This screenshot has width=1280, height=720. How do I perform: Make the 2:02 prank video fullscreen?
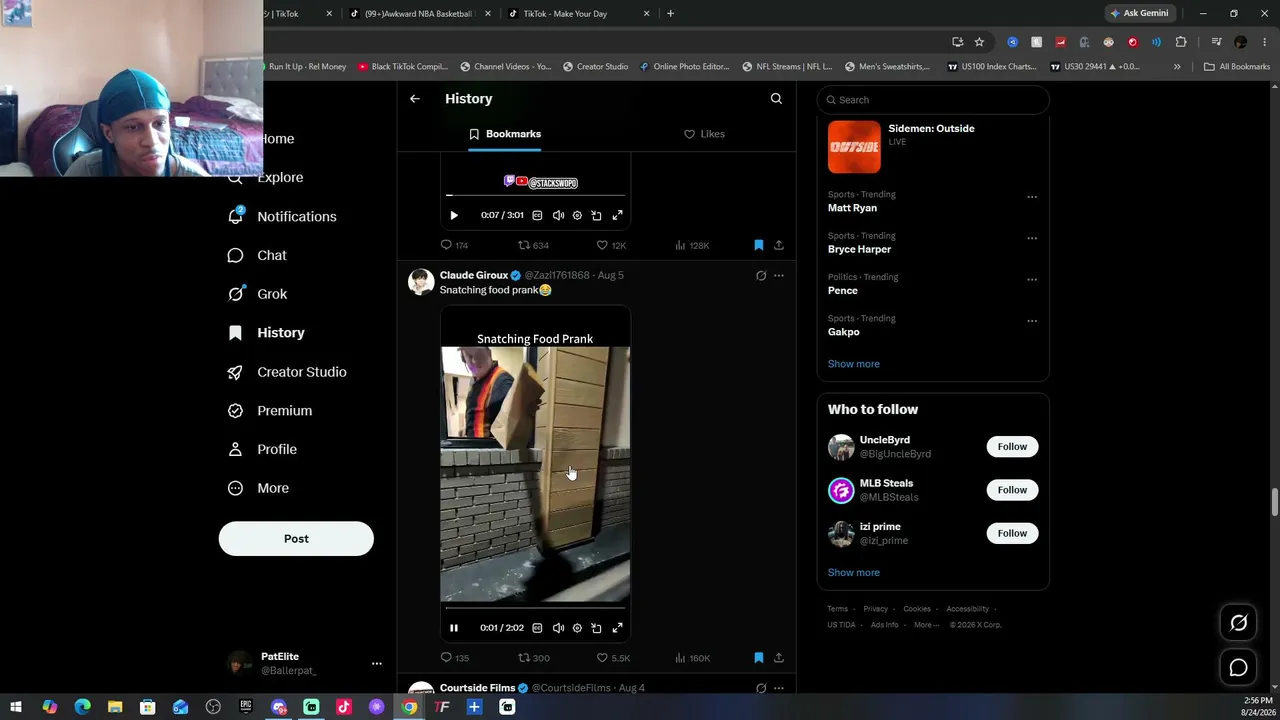617,628
